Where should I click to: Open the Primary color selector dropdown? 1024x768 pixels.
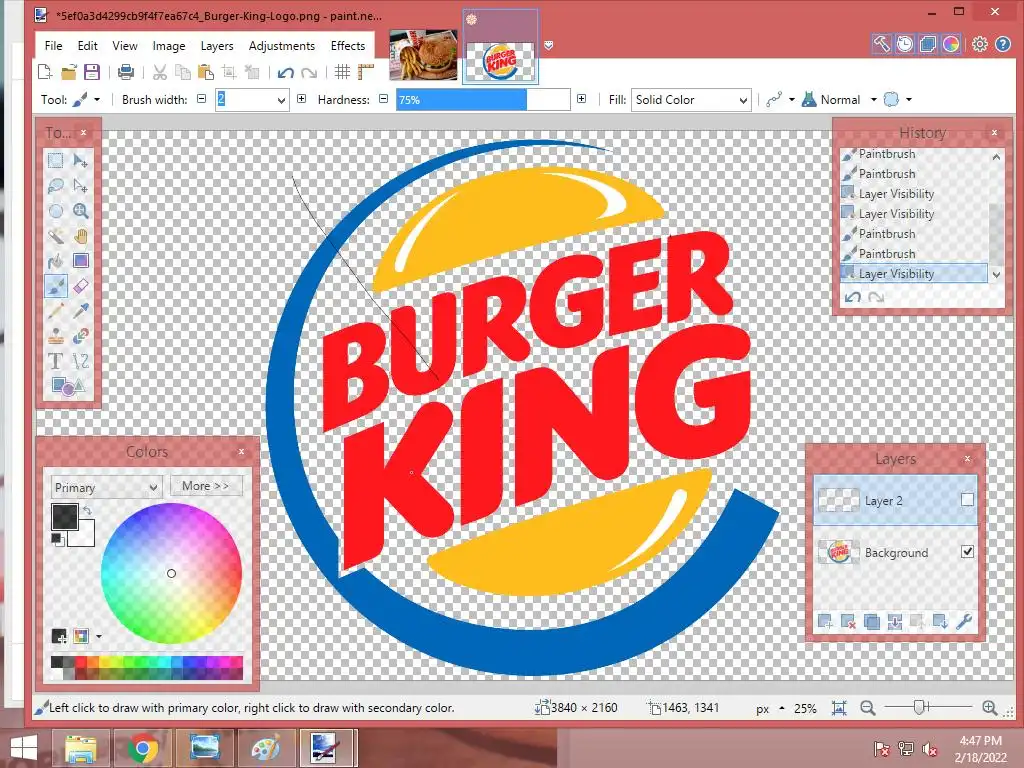tap(106, 487)
